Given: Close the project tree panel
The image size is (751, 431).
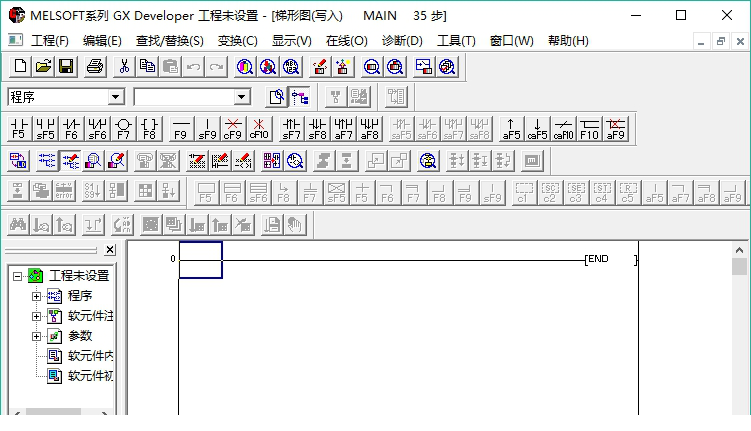Looking at the screenshot, I should pos(110,250).
